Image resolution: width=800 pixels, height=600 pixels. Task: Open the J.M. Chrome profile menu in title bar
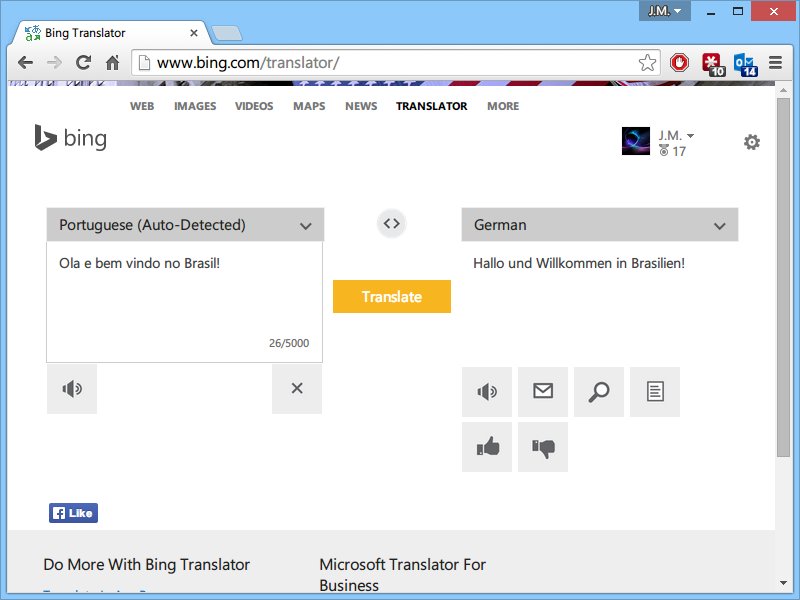(664, 11)
